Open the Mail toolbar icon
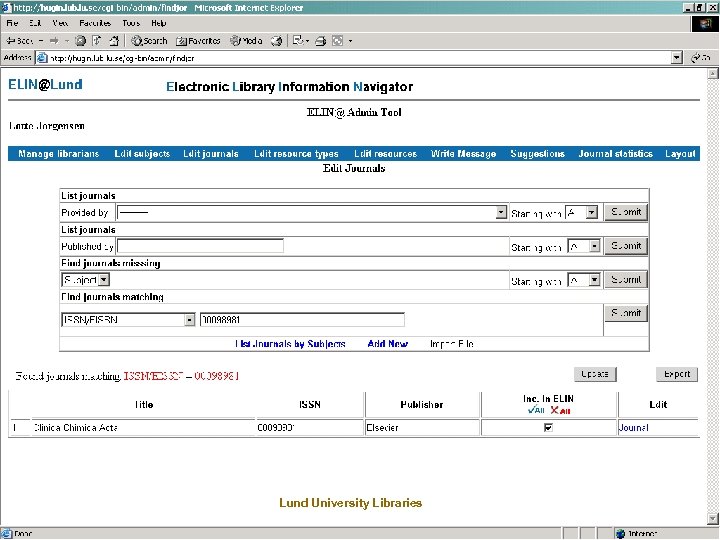Viewport: 720px width, 540px height. (x=298, y=41)
